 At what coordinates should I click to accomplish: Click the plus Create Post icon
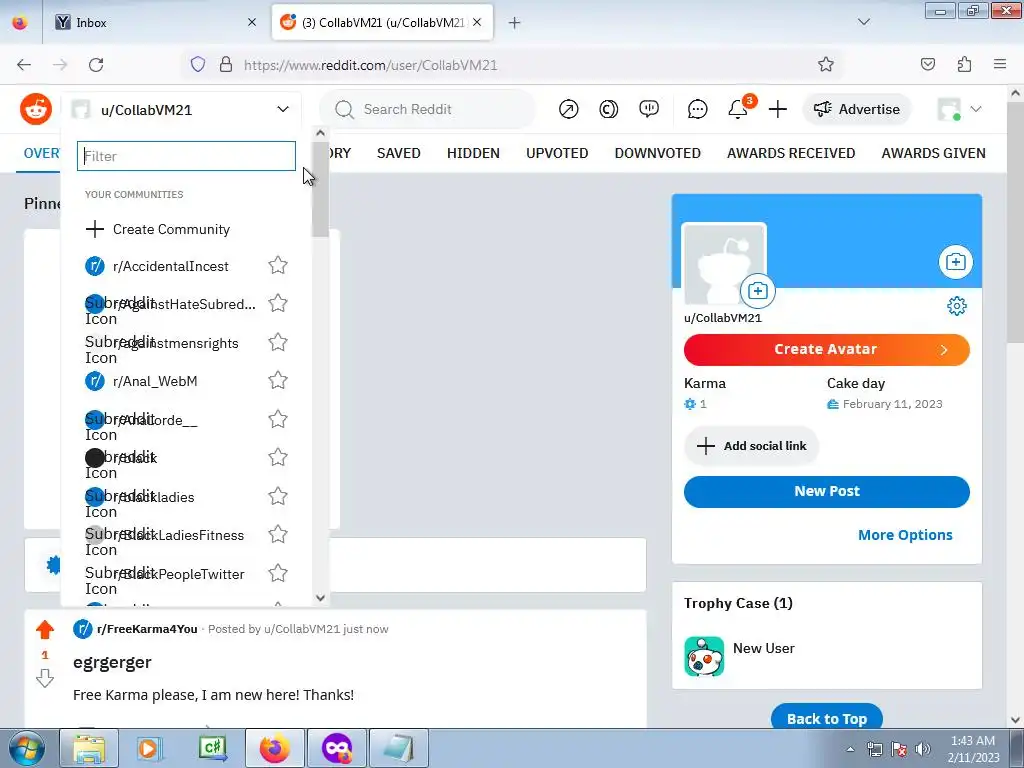(777, 109)
